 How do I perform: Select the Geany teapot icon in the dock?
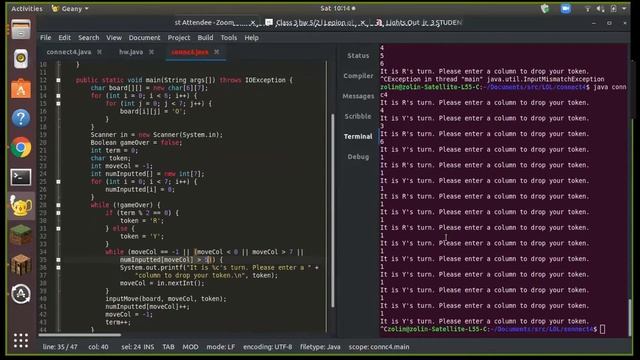(x=21, y=206)
